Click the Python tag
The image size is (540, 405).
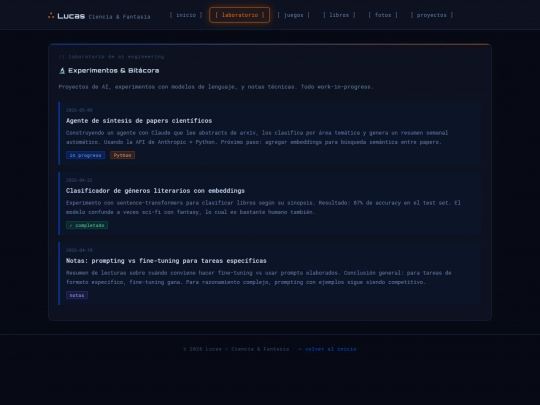click(123, 155)
